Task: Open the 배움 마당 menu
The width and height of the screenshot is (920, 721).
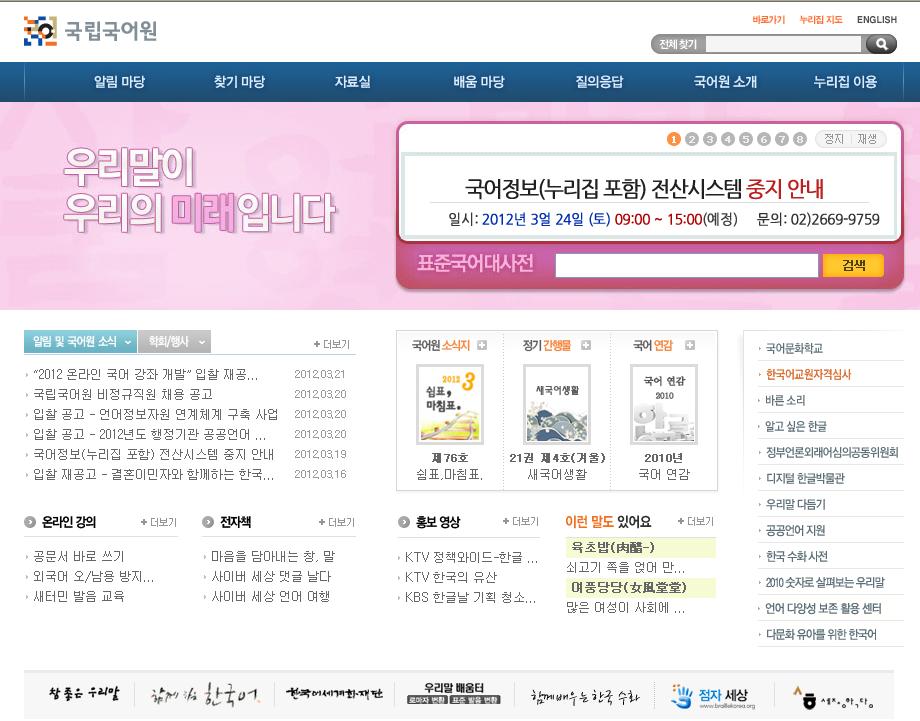Action: pos(479,82)
